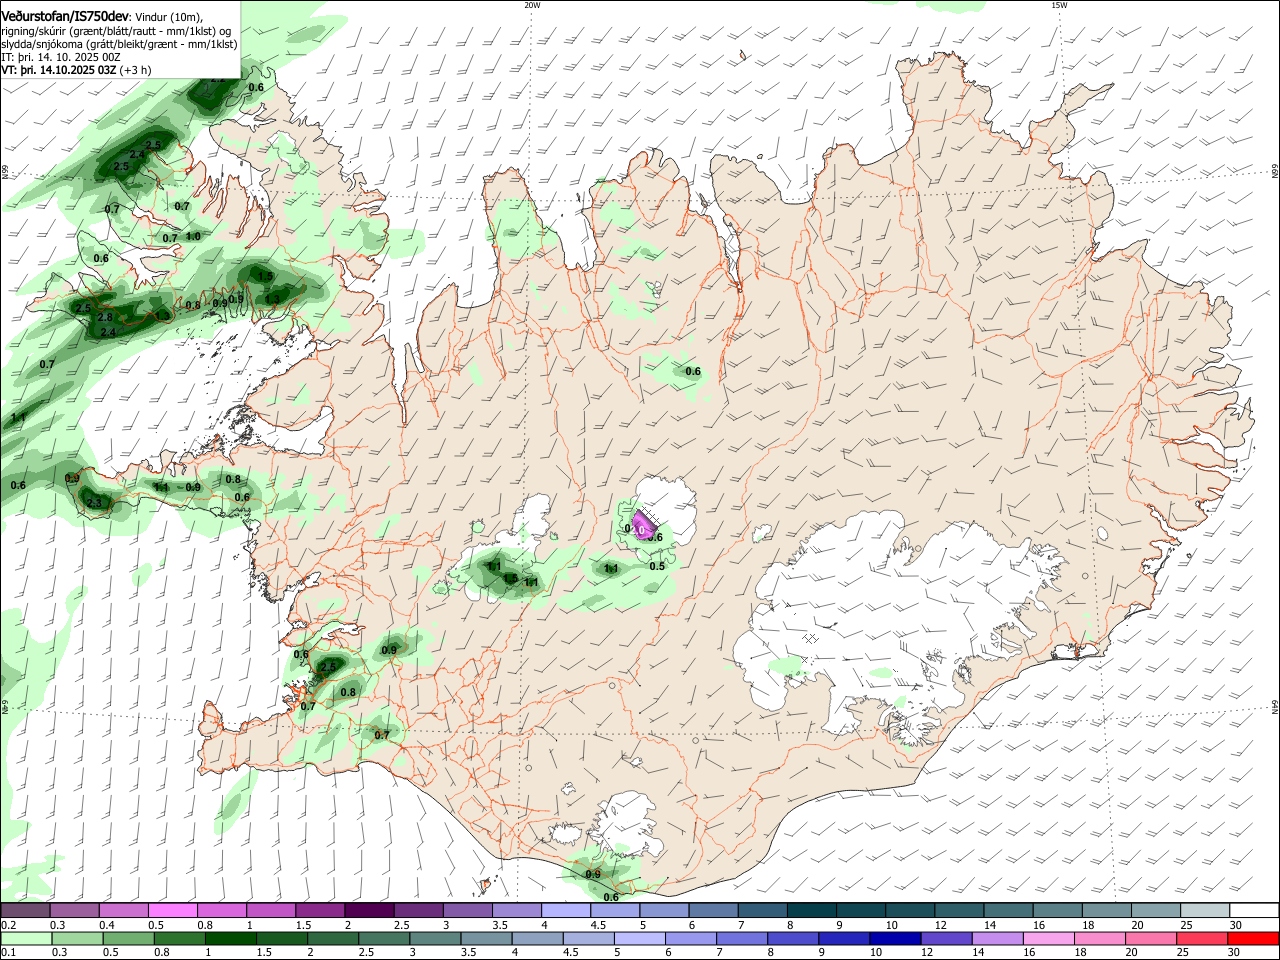This screenshot has height=960, width=1280.
Task: Select the 9 dark teal snow legend swatch
Action: click(861, 910)
